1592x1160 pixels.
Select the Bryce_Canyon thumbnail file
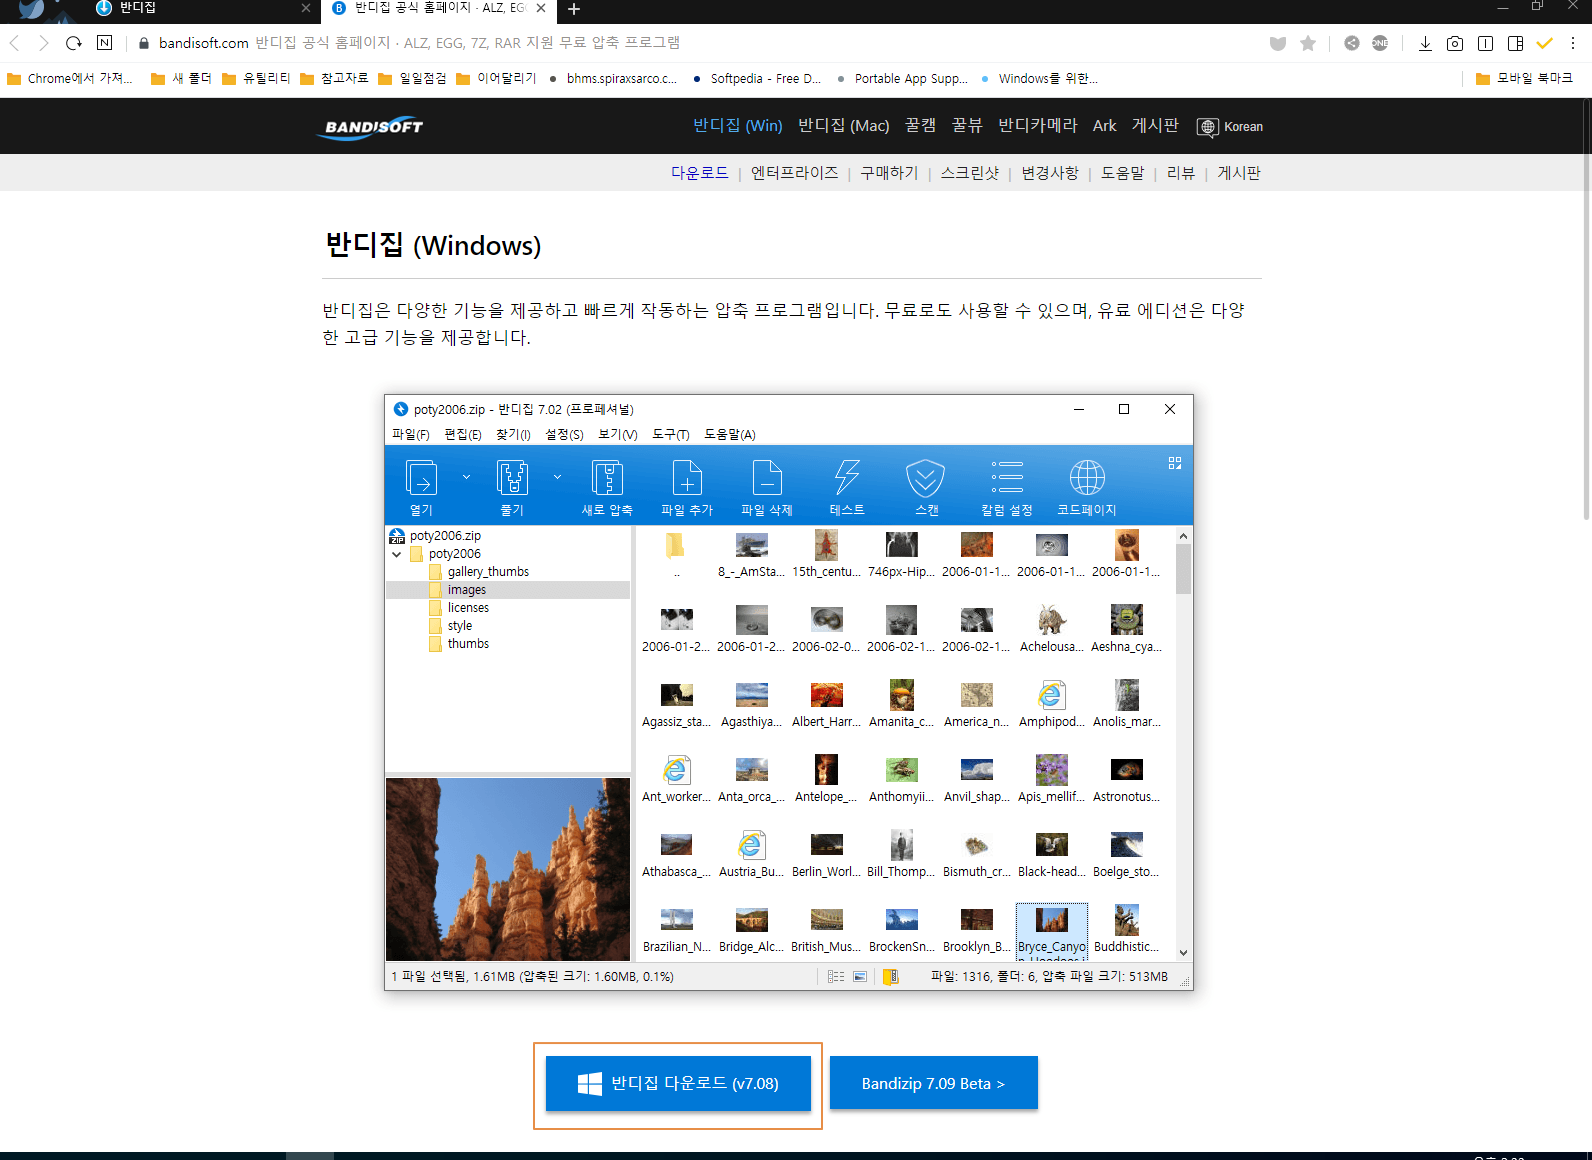pos(1052,932)
